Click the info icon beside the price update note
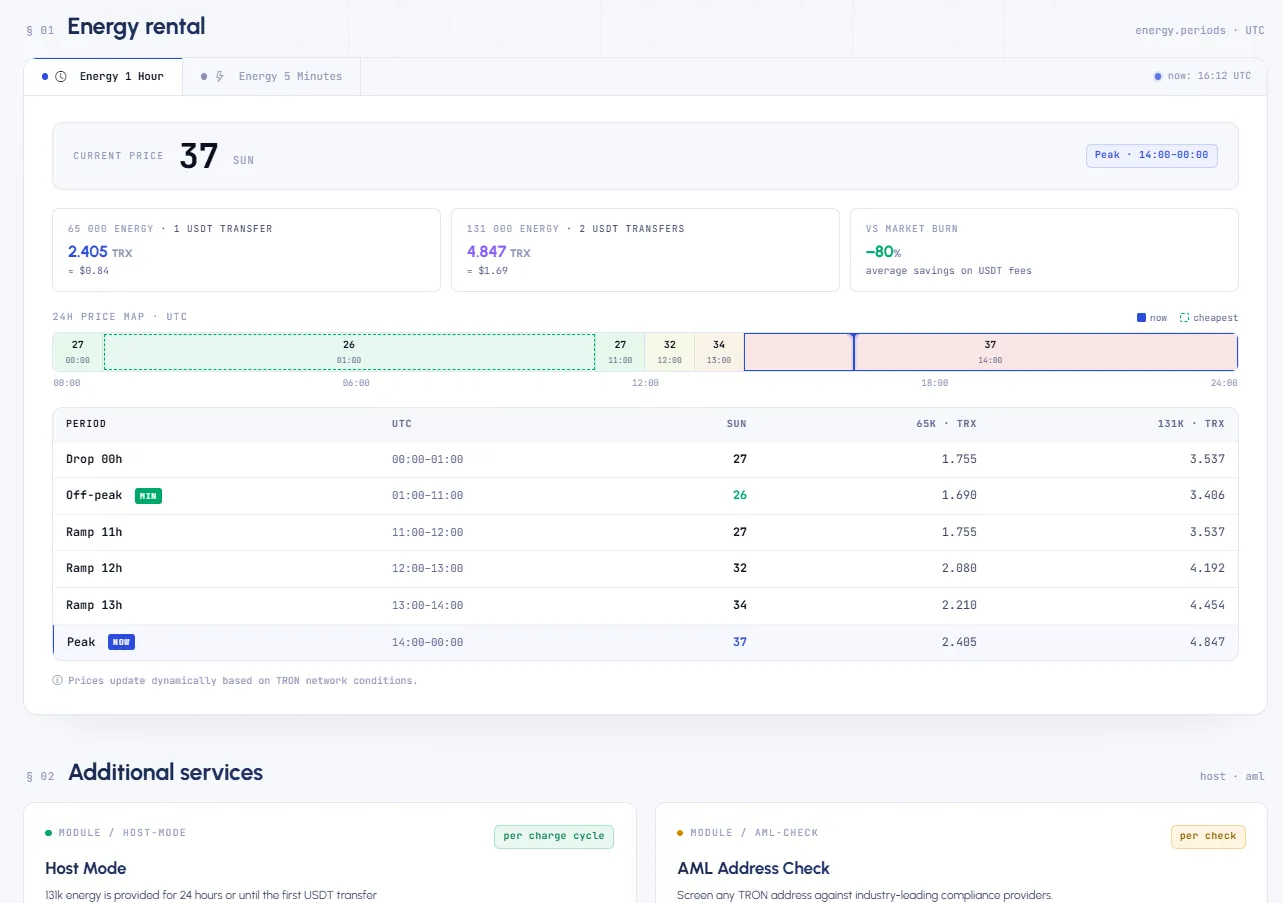 [x=57, y=680]
